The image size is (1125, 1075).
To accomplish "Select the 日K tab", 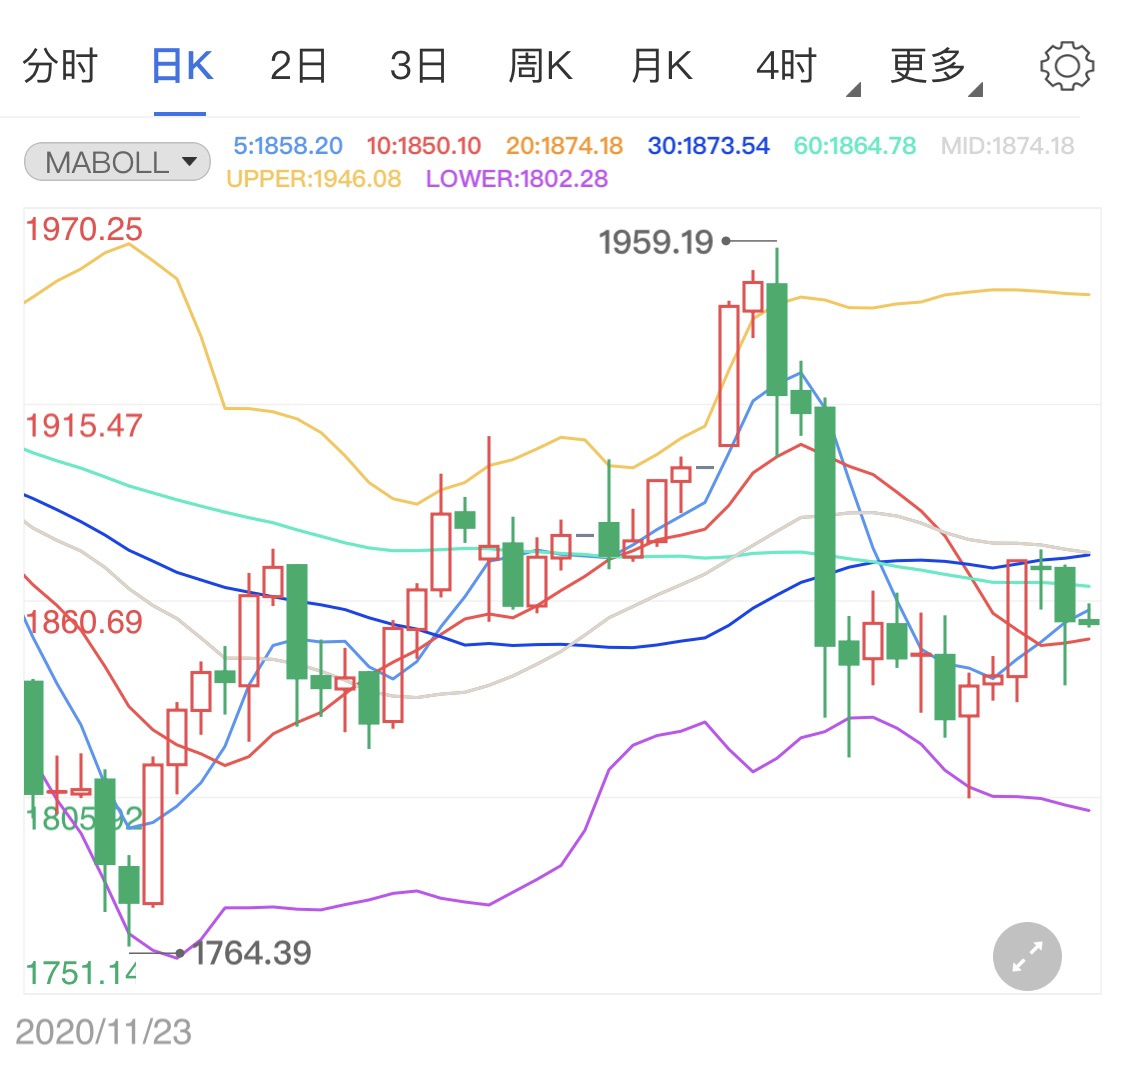I will pyautogui.click(x=181, y=67).
